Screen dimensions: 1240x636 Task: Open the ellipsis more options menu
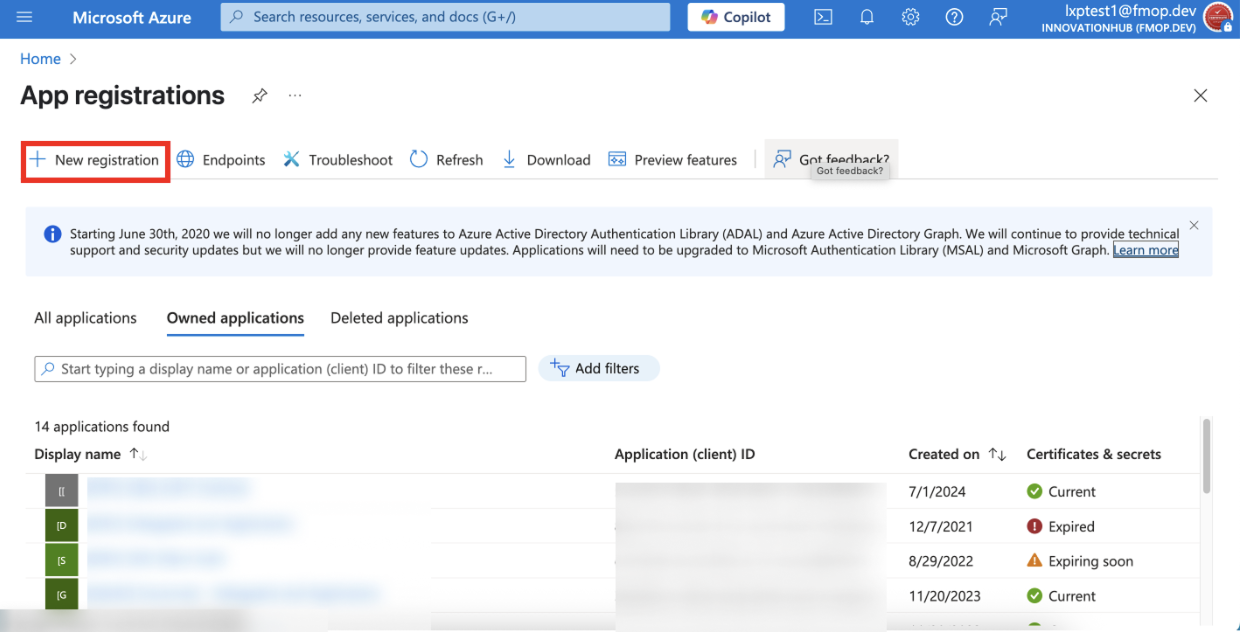(295, 96)
